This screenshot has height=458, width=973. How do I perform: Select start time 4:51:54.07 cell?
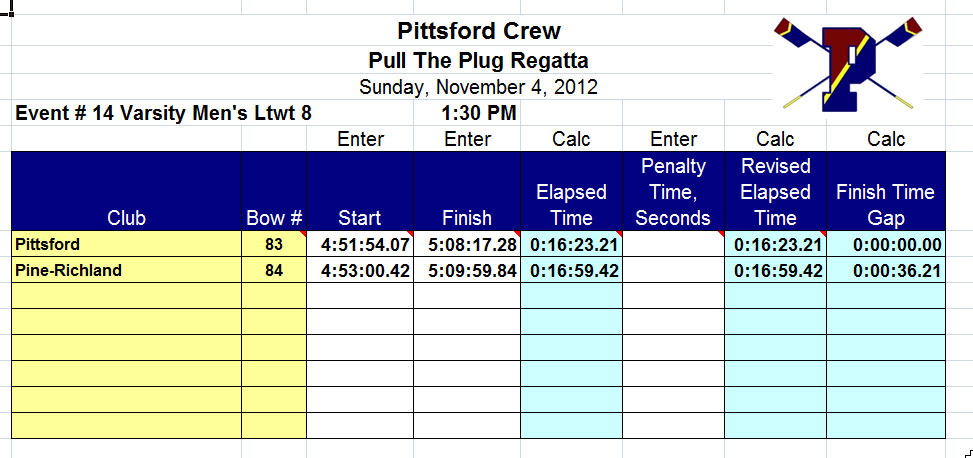click(x=360, y=244)
